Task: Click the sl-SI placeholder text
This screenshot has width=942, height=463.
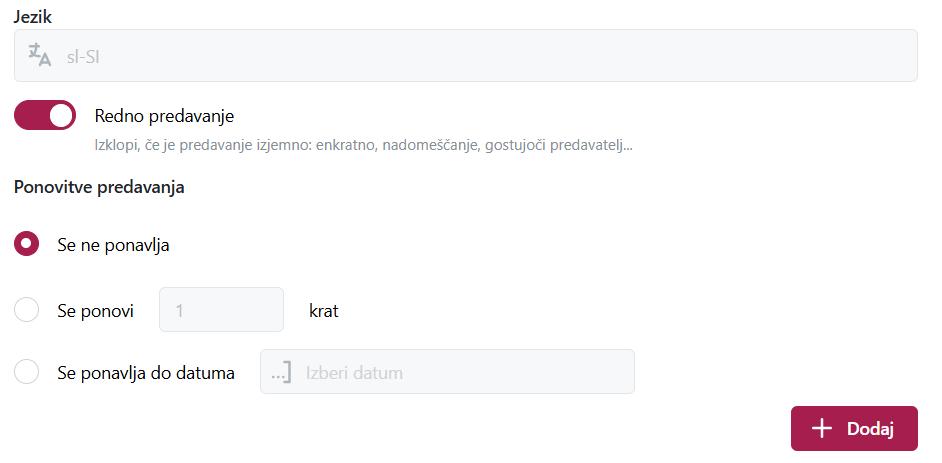Action: [83, 57]
